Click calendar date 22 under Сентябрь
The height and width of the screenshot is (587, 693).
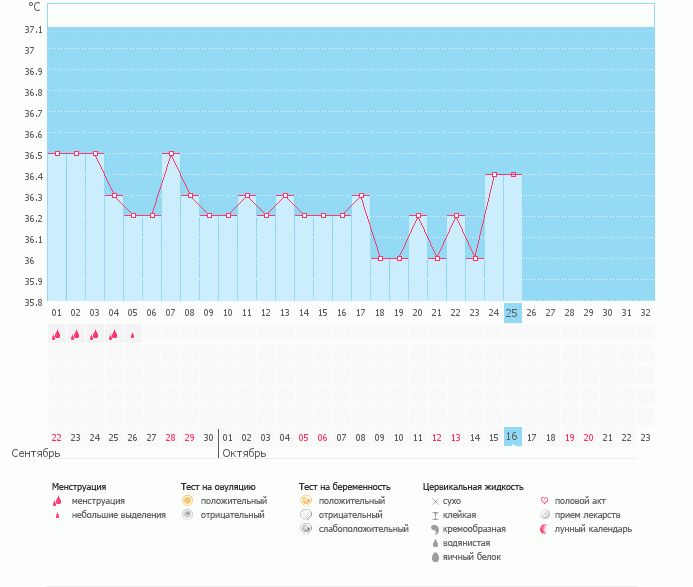click(x=56, y=437)
